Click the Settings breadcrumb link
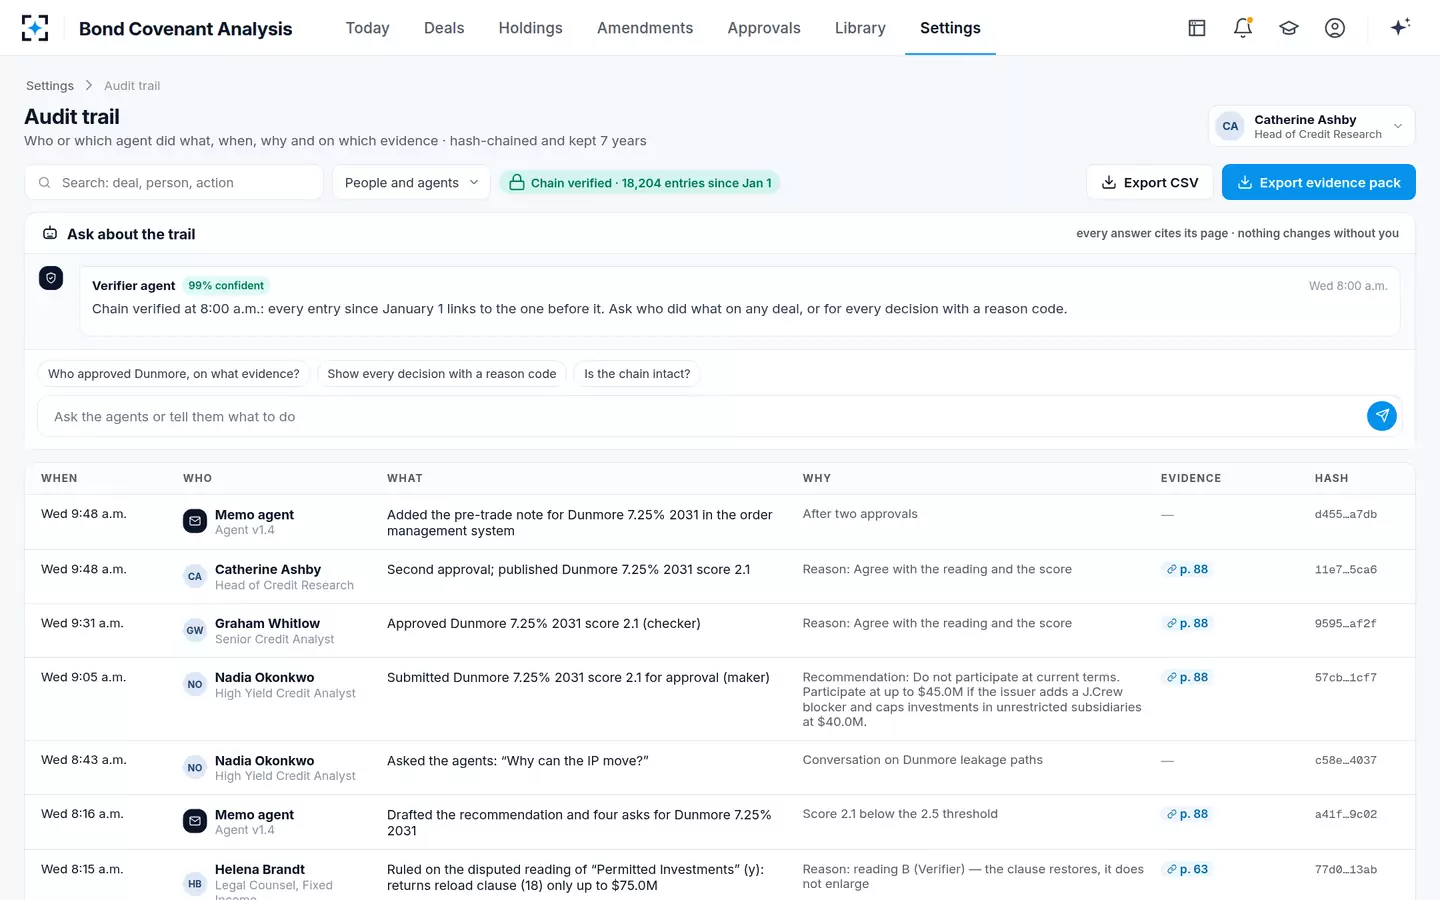1440x900 pixels. tap(50, 86)
